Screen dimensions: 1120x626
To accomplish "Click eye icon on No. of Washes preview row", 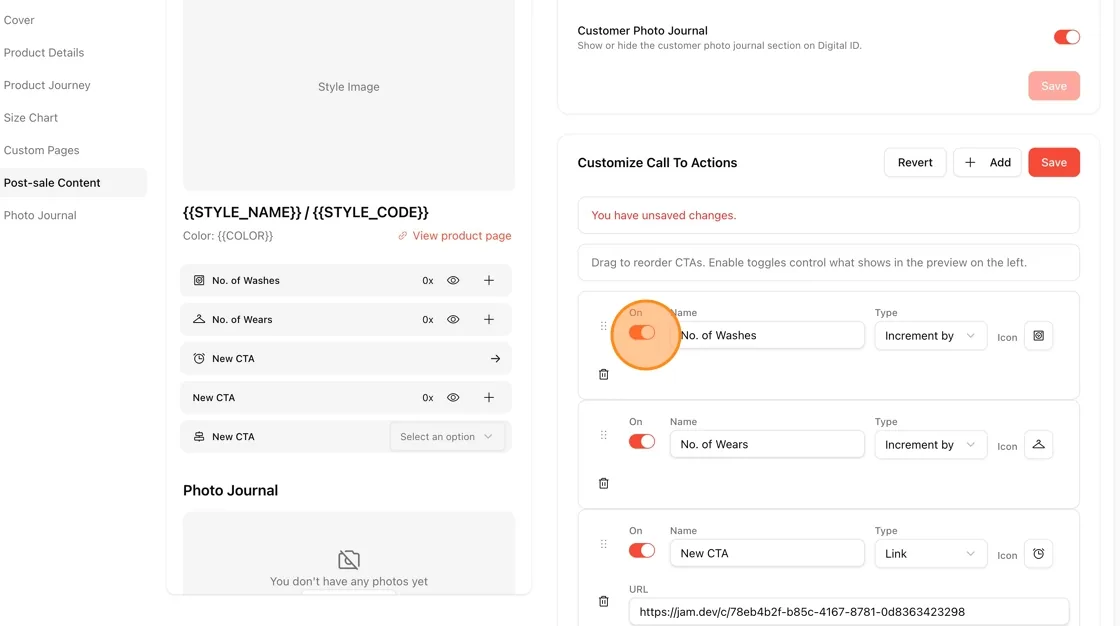I will click(453, 280).
